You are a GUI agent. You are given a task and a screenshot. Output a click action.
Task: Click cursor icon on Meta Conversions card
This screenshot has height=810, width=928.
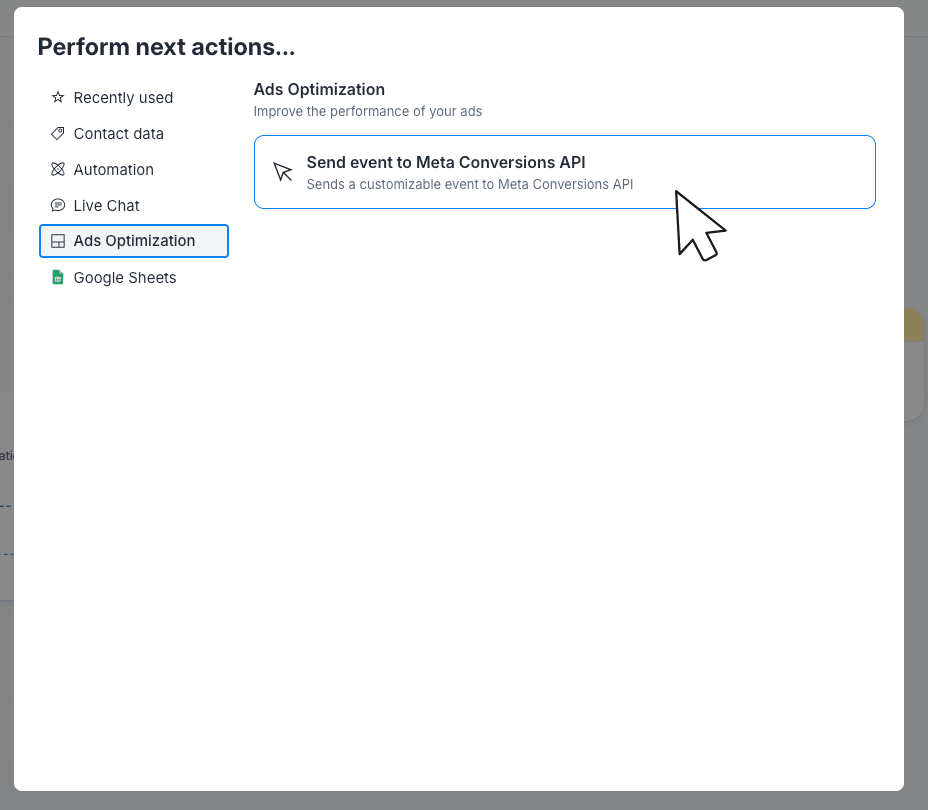coord(283,172)
